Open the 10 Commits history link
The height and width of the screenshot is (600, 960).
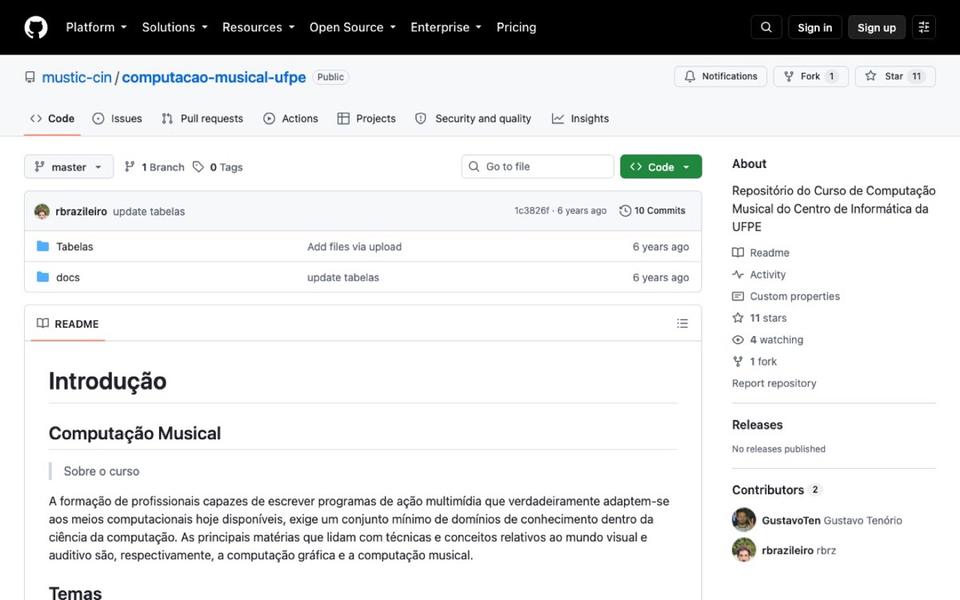tap(652, 211)
